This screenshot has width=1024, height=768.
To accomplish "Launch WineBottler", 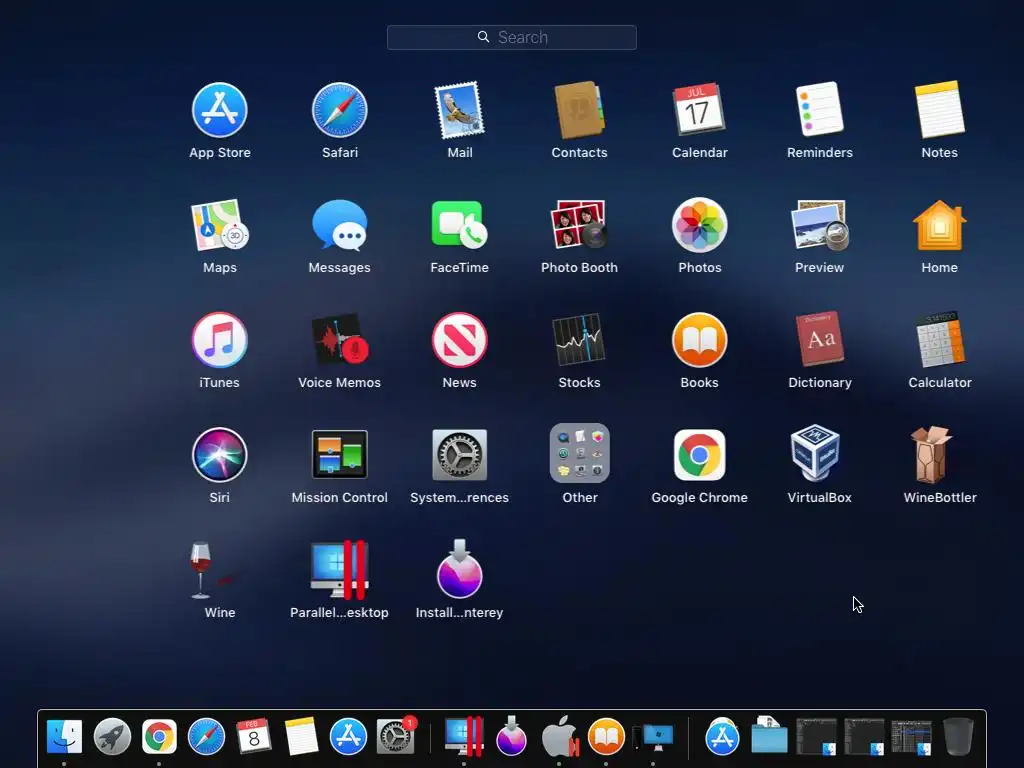I will (x=933, y=455).
